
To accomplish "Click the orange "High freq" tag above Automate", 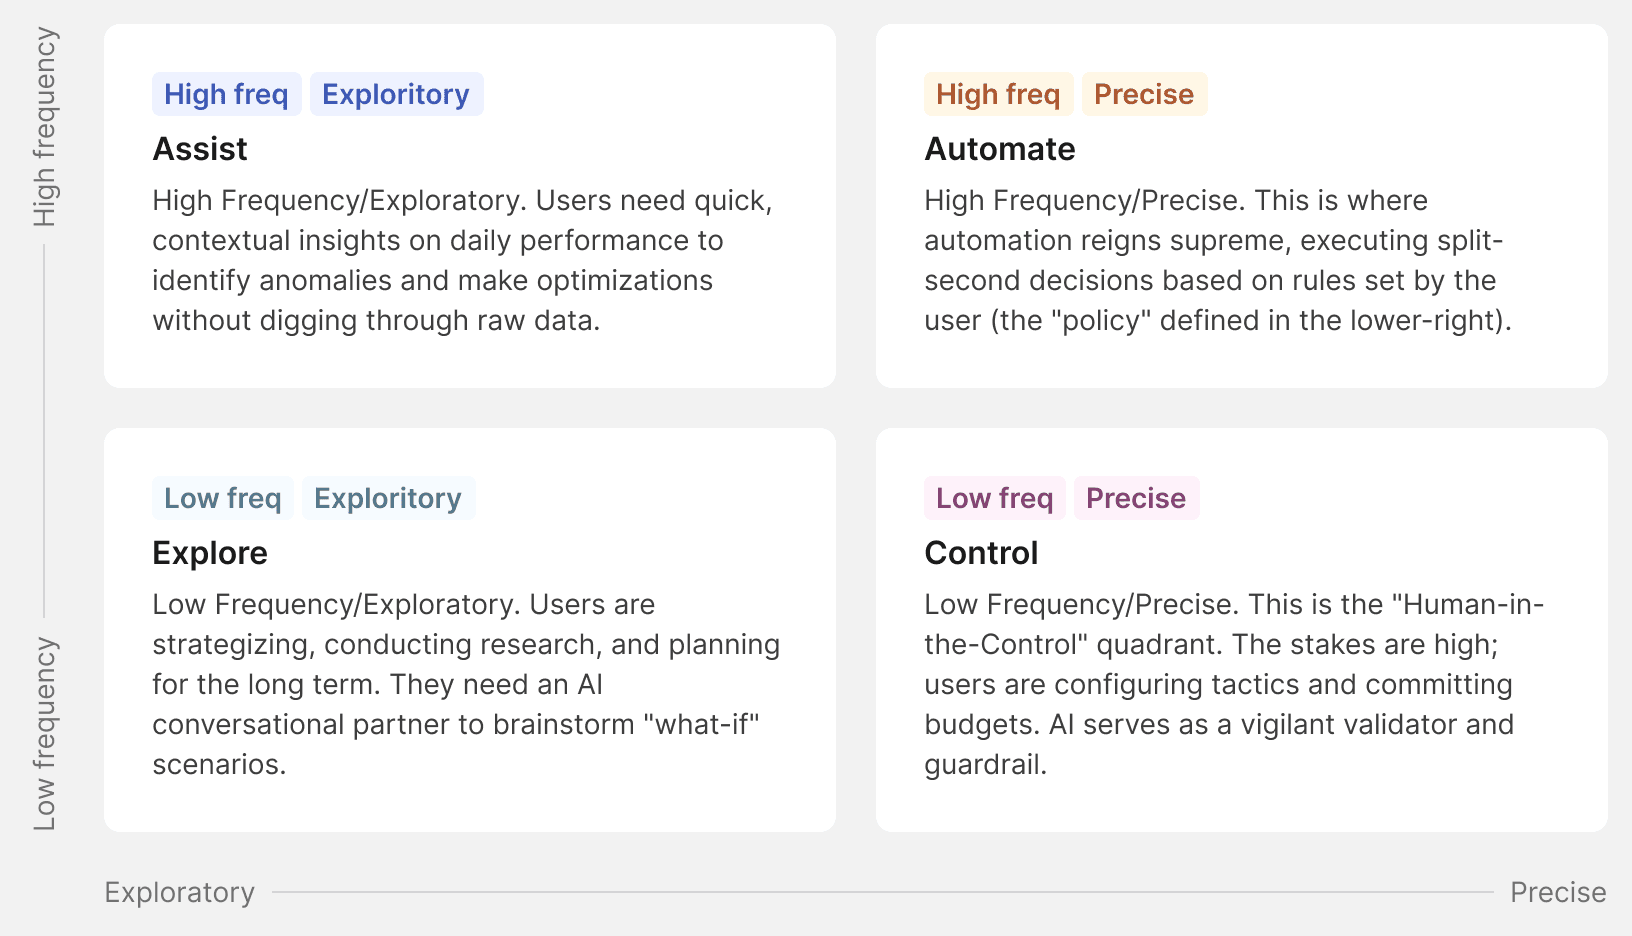I will (998, 94).
